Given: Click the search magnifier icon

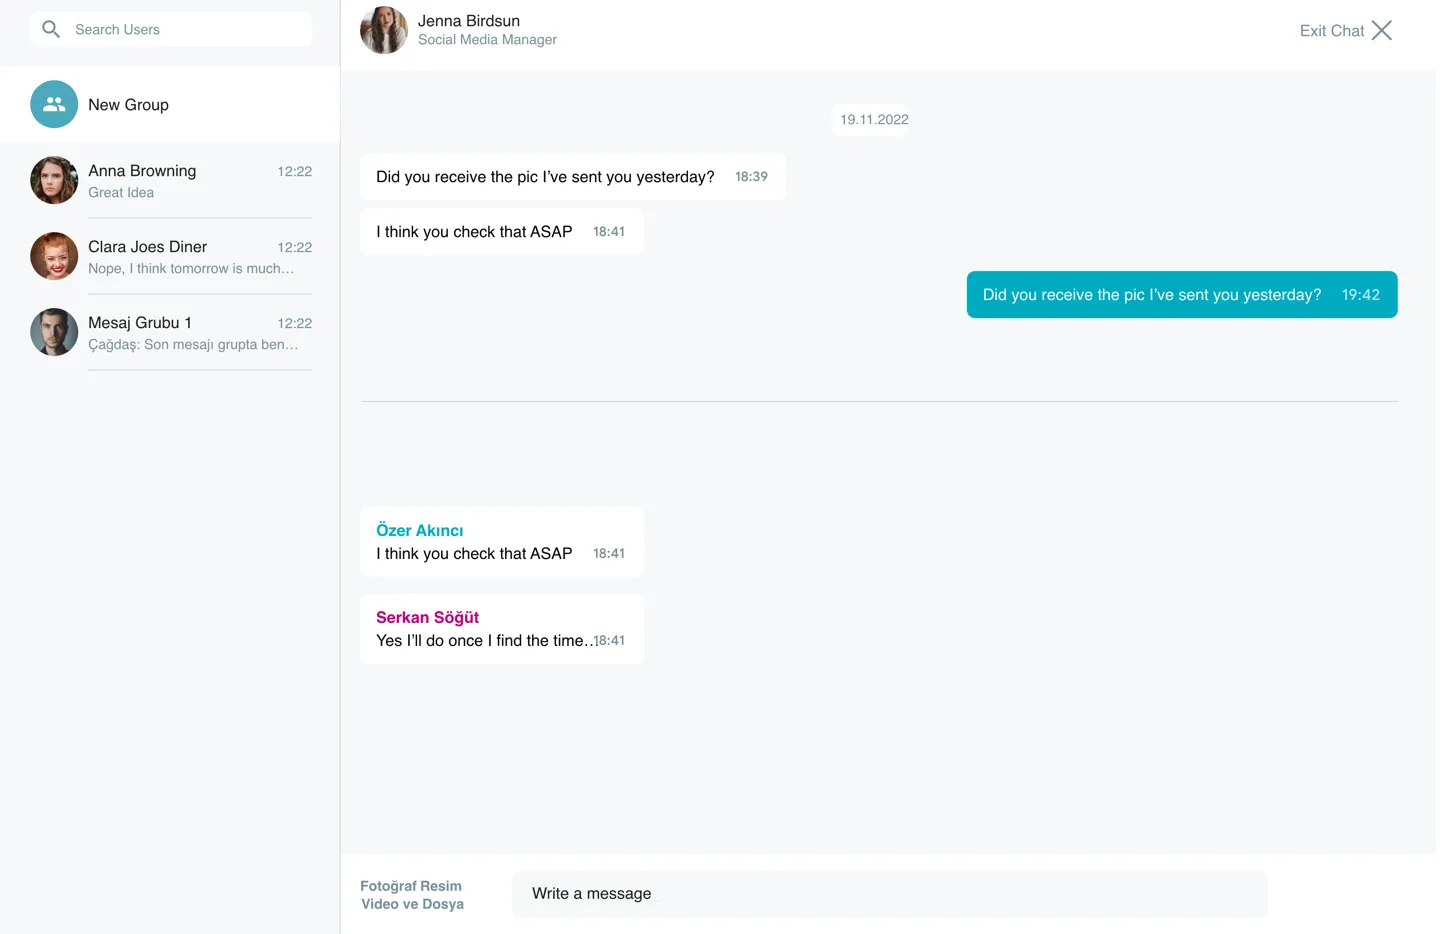Looking at the screenshot, I should [x=51, y=29].
